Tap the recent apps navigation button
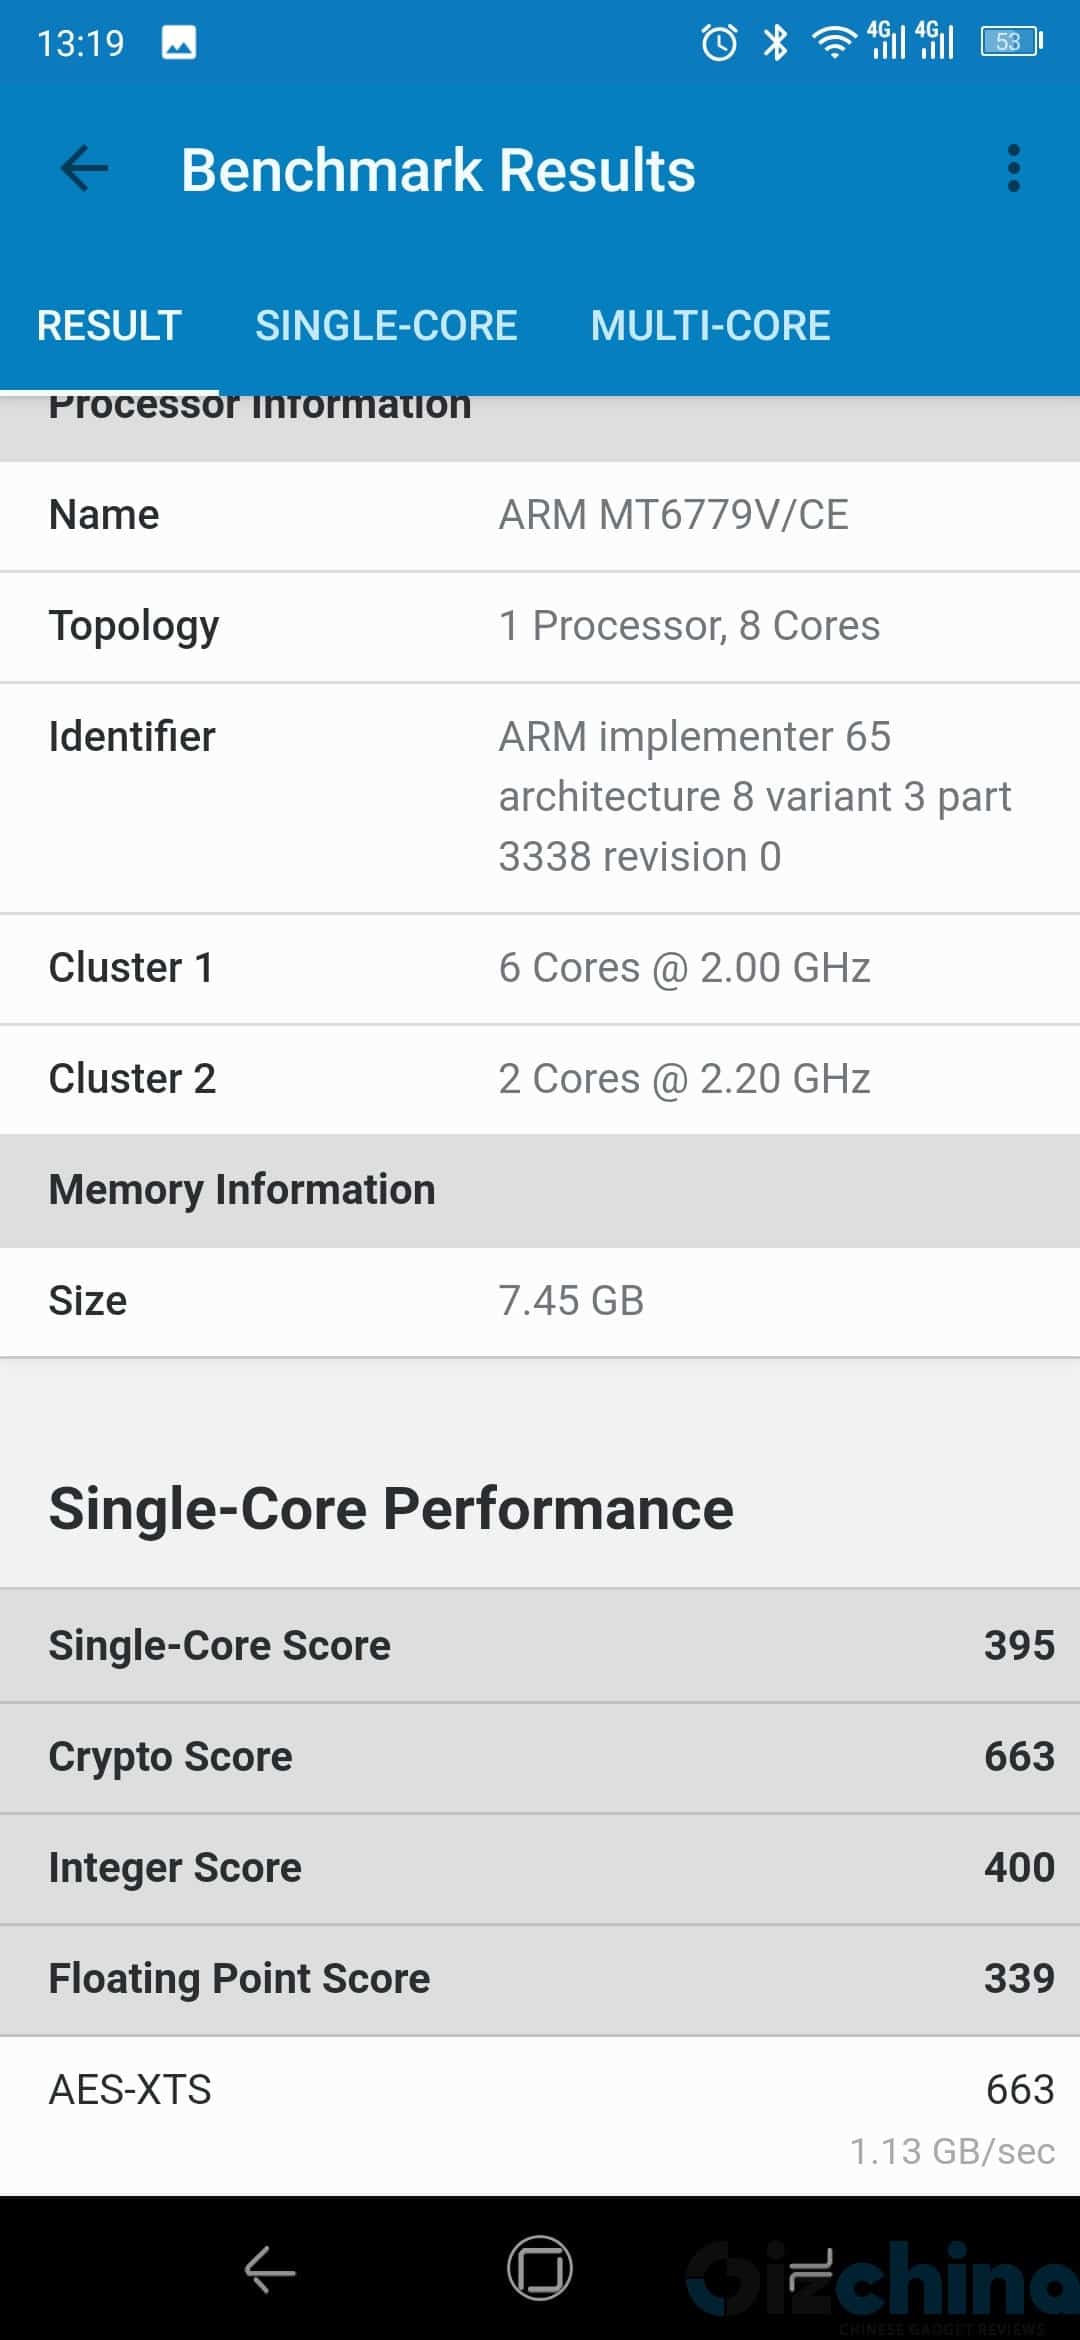Viewport: 1080px width, 2340px height. 810,2268
